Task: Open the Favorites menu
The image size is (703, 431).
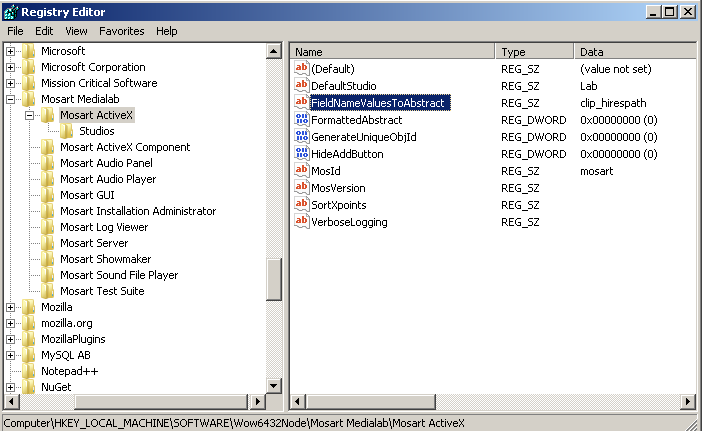Action: 121,31
